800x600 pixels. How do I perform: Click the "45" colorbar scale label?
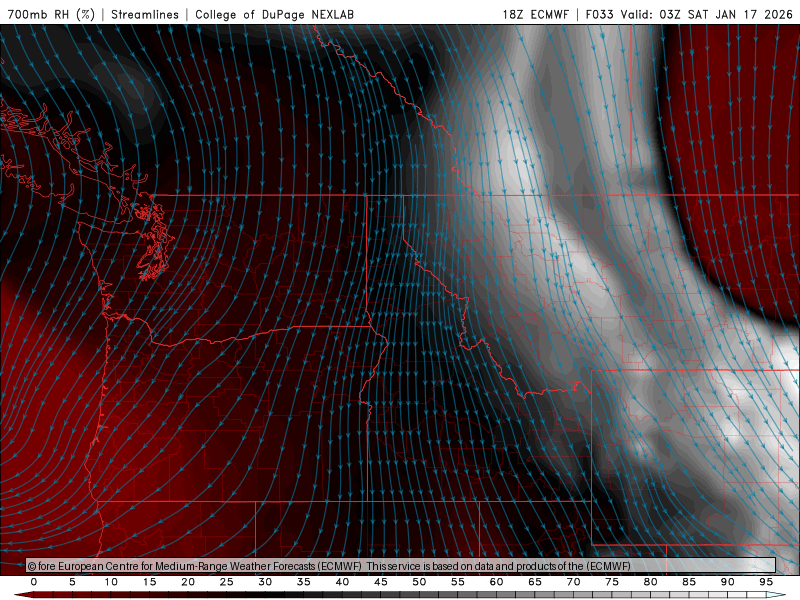point(381,582)
